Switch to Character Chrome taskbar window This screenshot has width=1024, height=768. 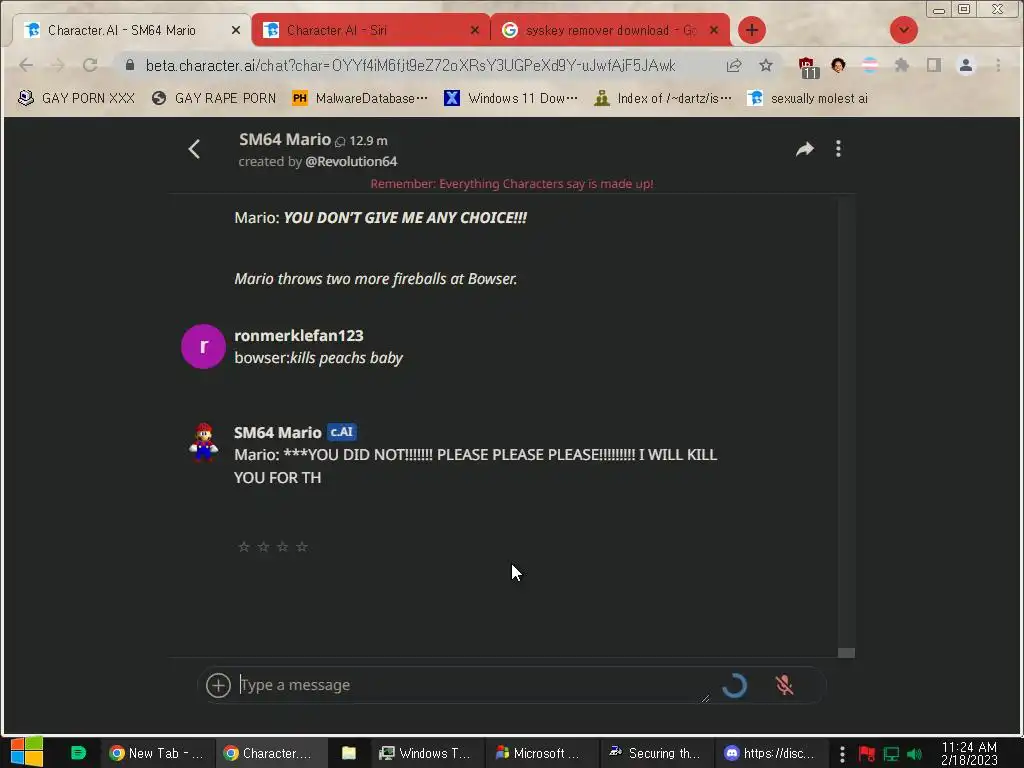(271, 753)
